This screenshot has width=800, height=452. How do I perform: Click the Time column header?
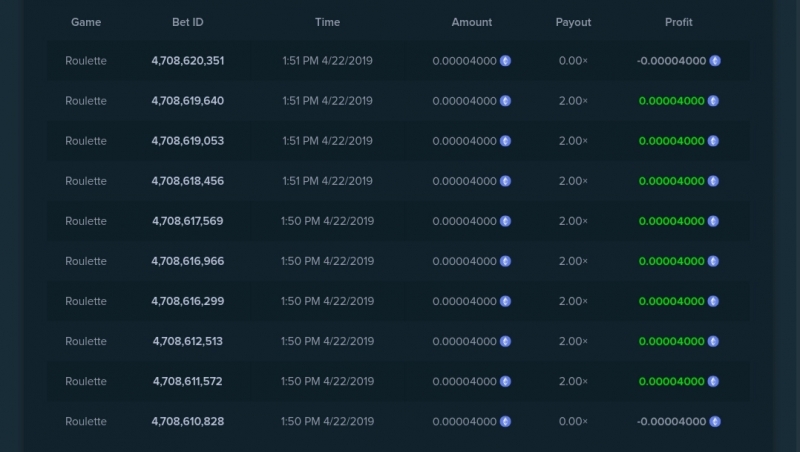[x=328, y=22]
